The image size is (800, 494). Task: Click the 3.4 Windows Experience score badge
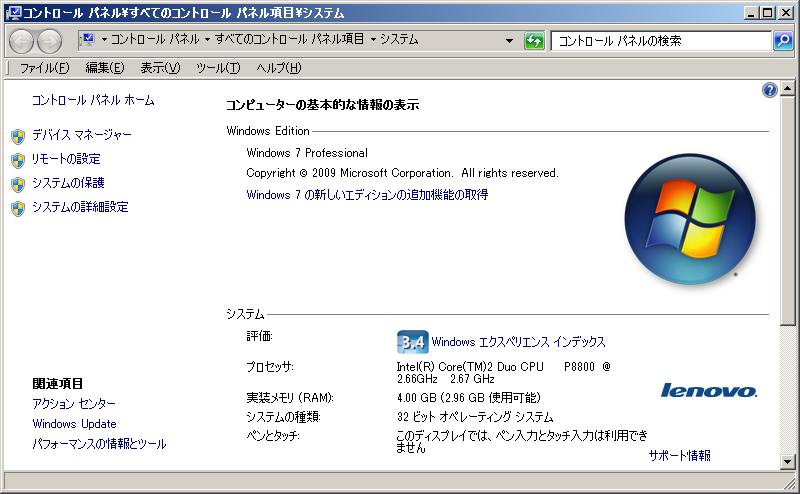point(412,341)
